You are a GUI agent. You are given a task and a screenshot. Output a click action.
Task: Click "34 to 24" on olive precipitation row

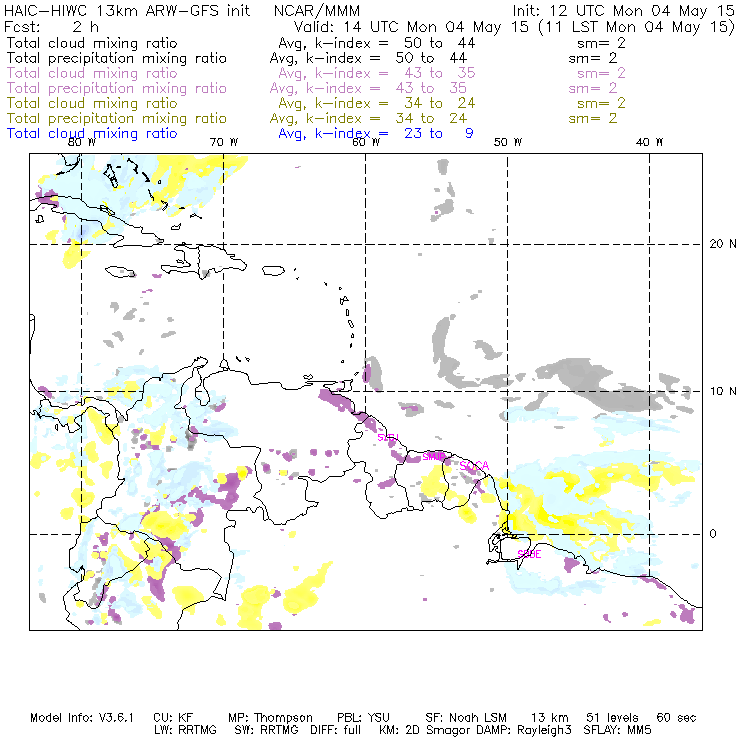click(x=431, y=118)
